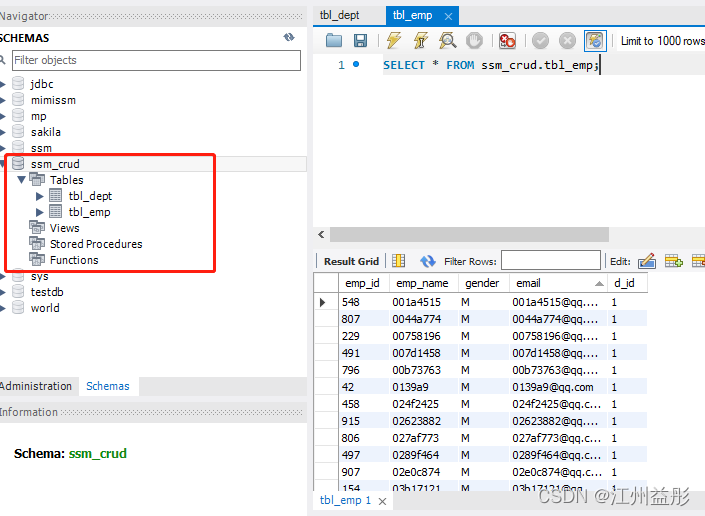Sort by the emp_id column header
This screenshot has width=705, height=516.
coord(363,283)
